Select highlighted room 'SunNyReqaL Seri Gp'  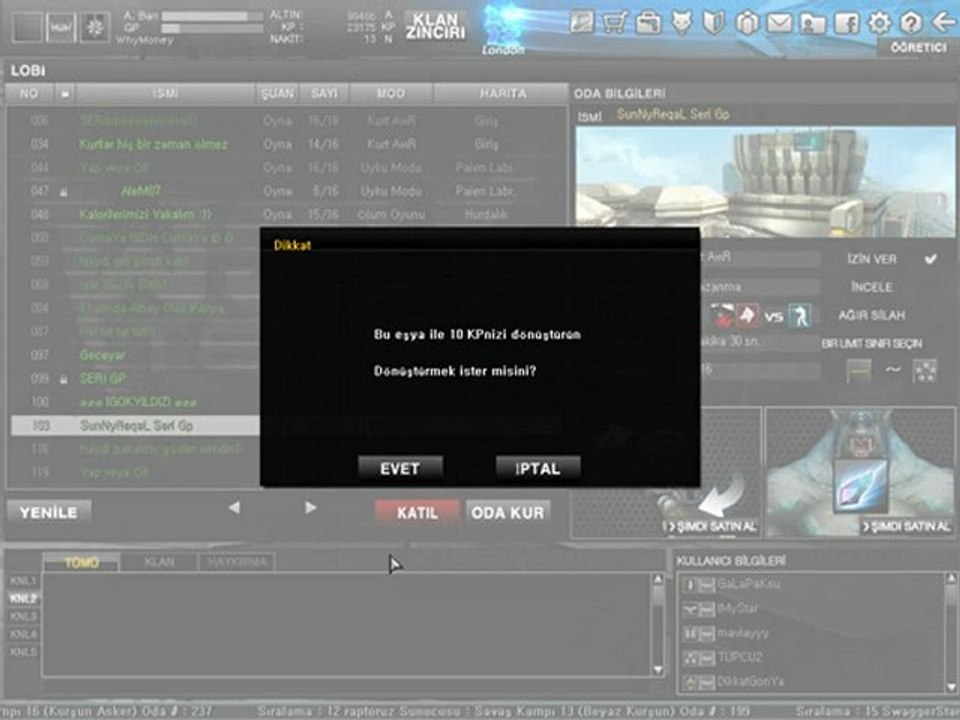click(x=135, y=426)
